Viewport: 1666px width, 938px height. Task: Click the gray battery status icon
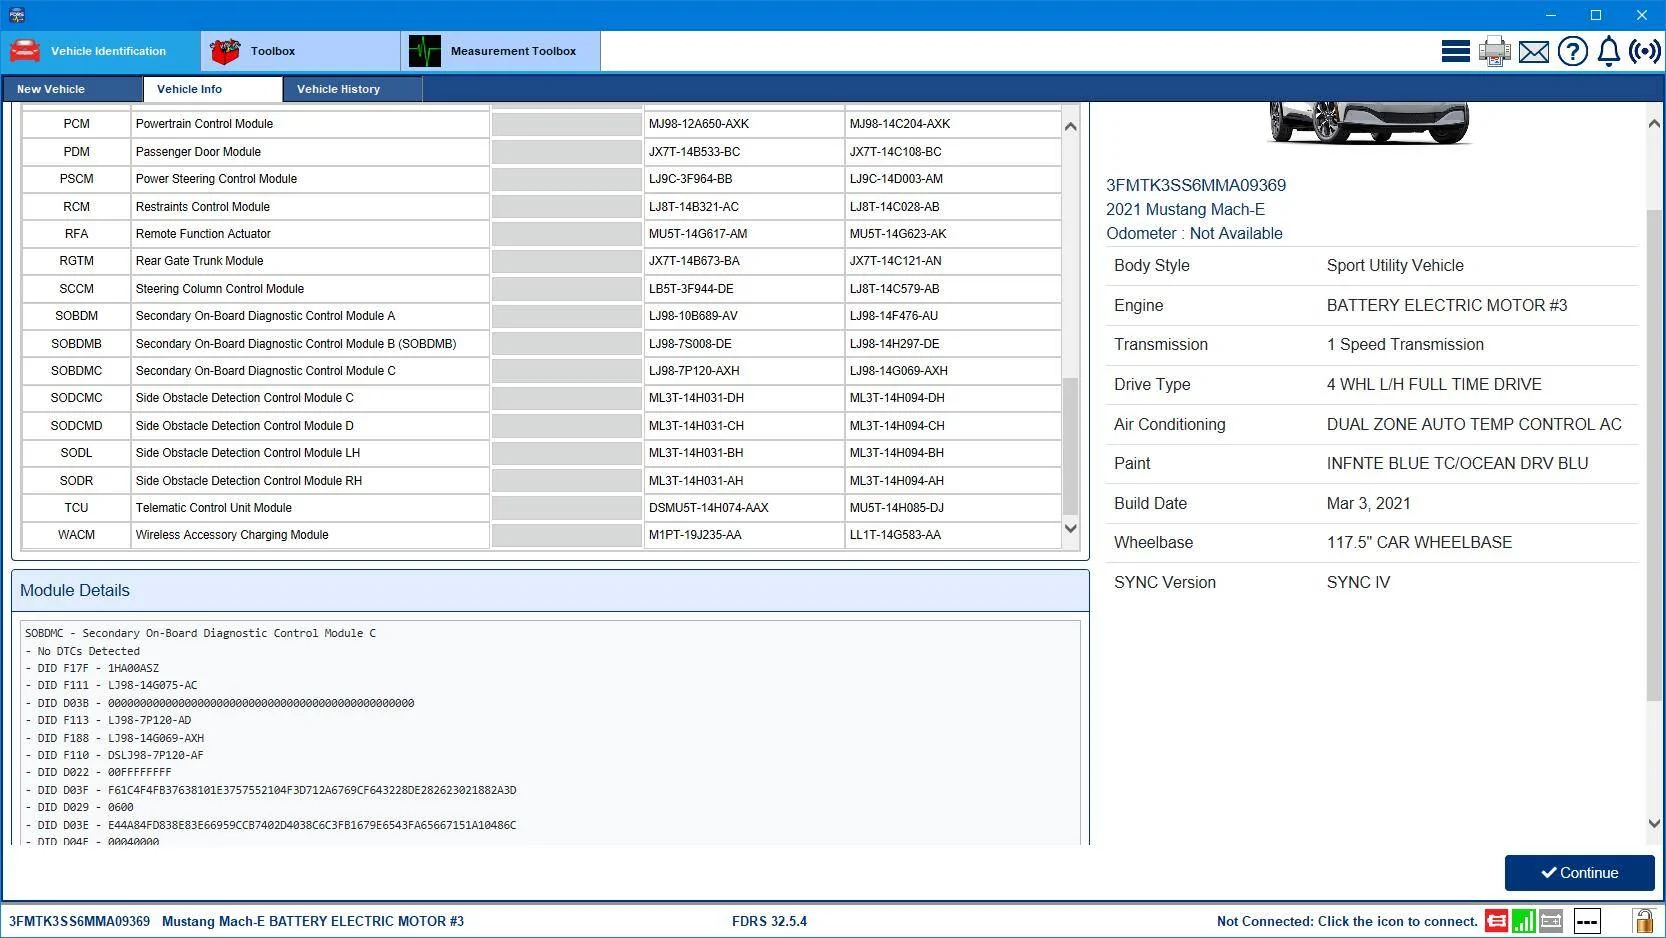(x=1551, y=921)
